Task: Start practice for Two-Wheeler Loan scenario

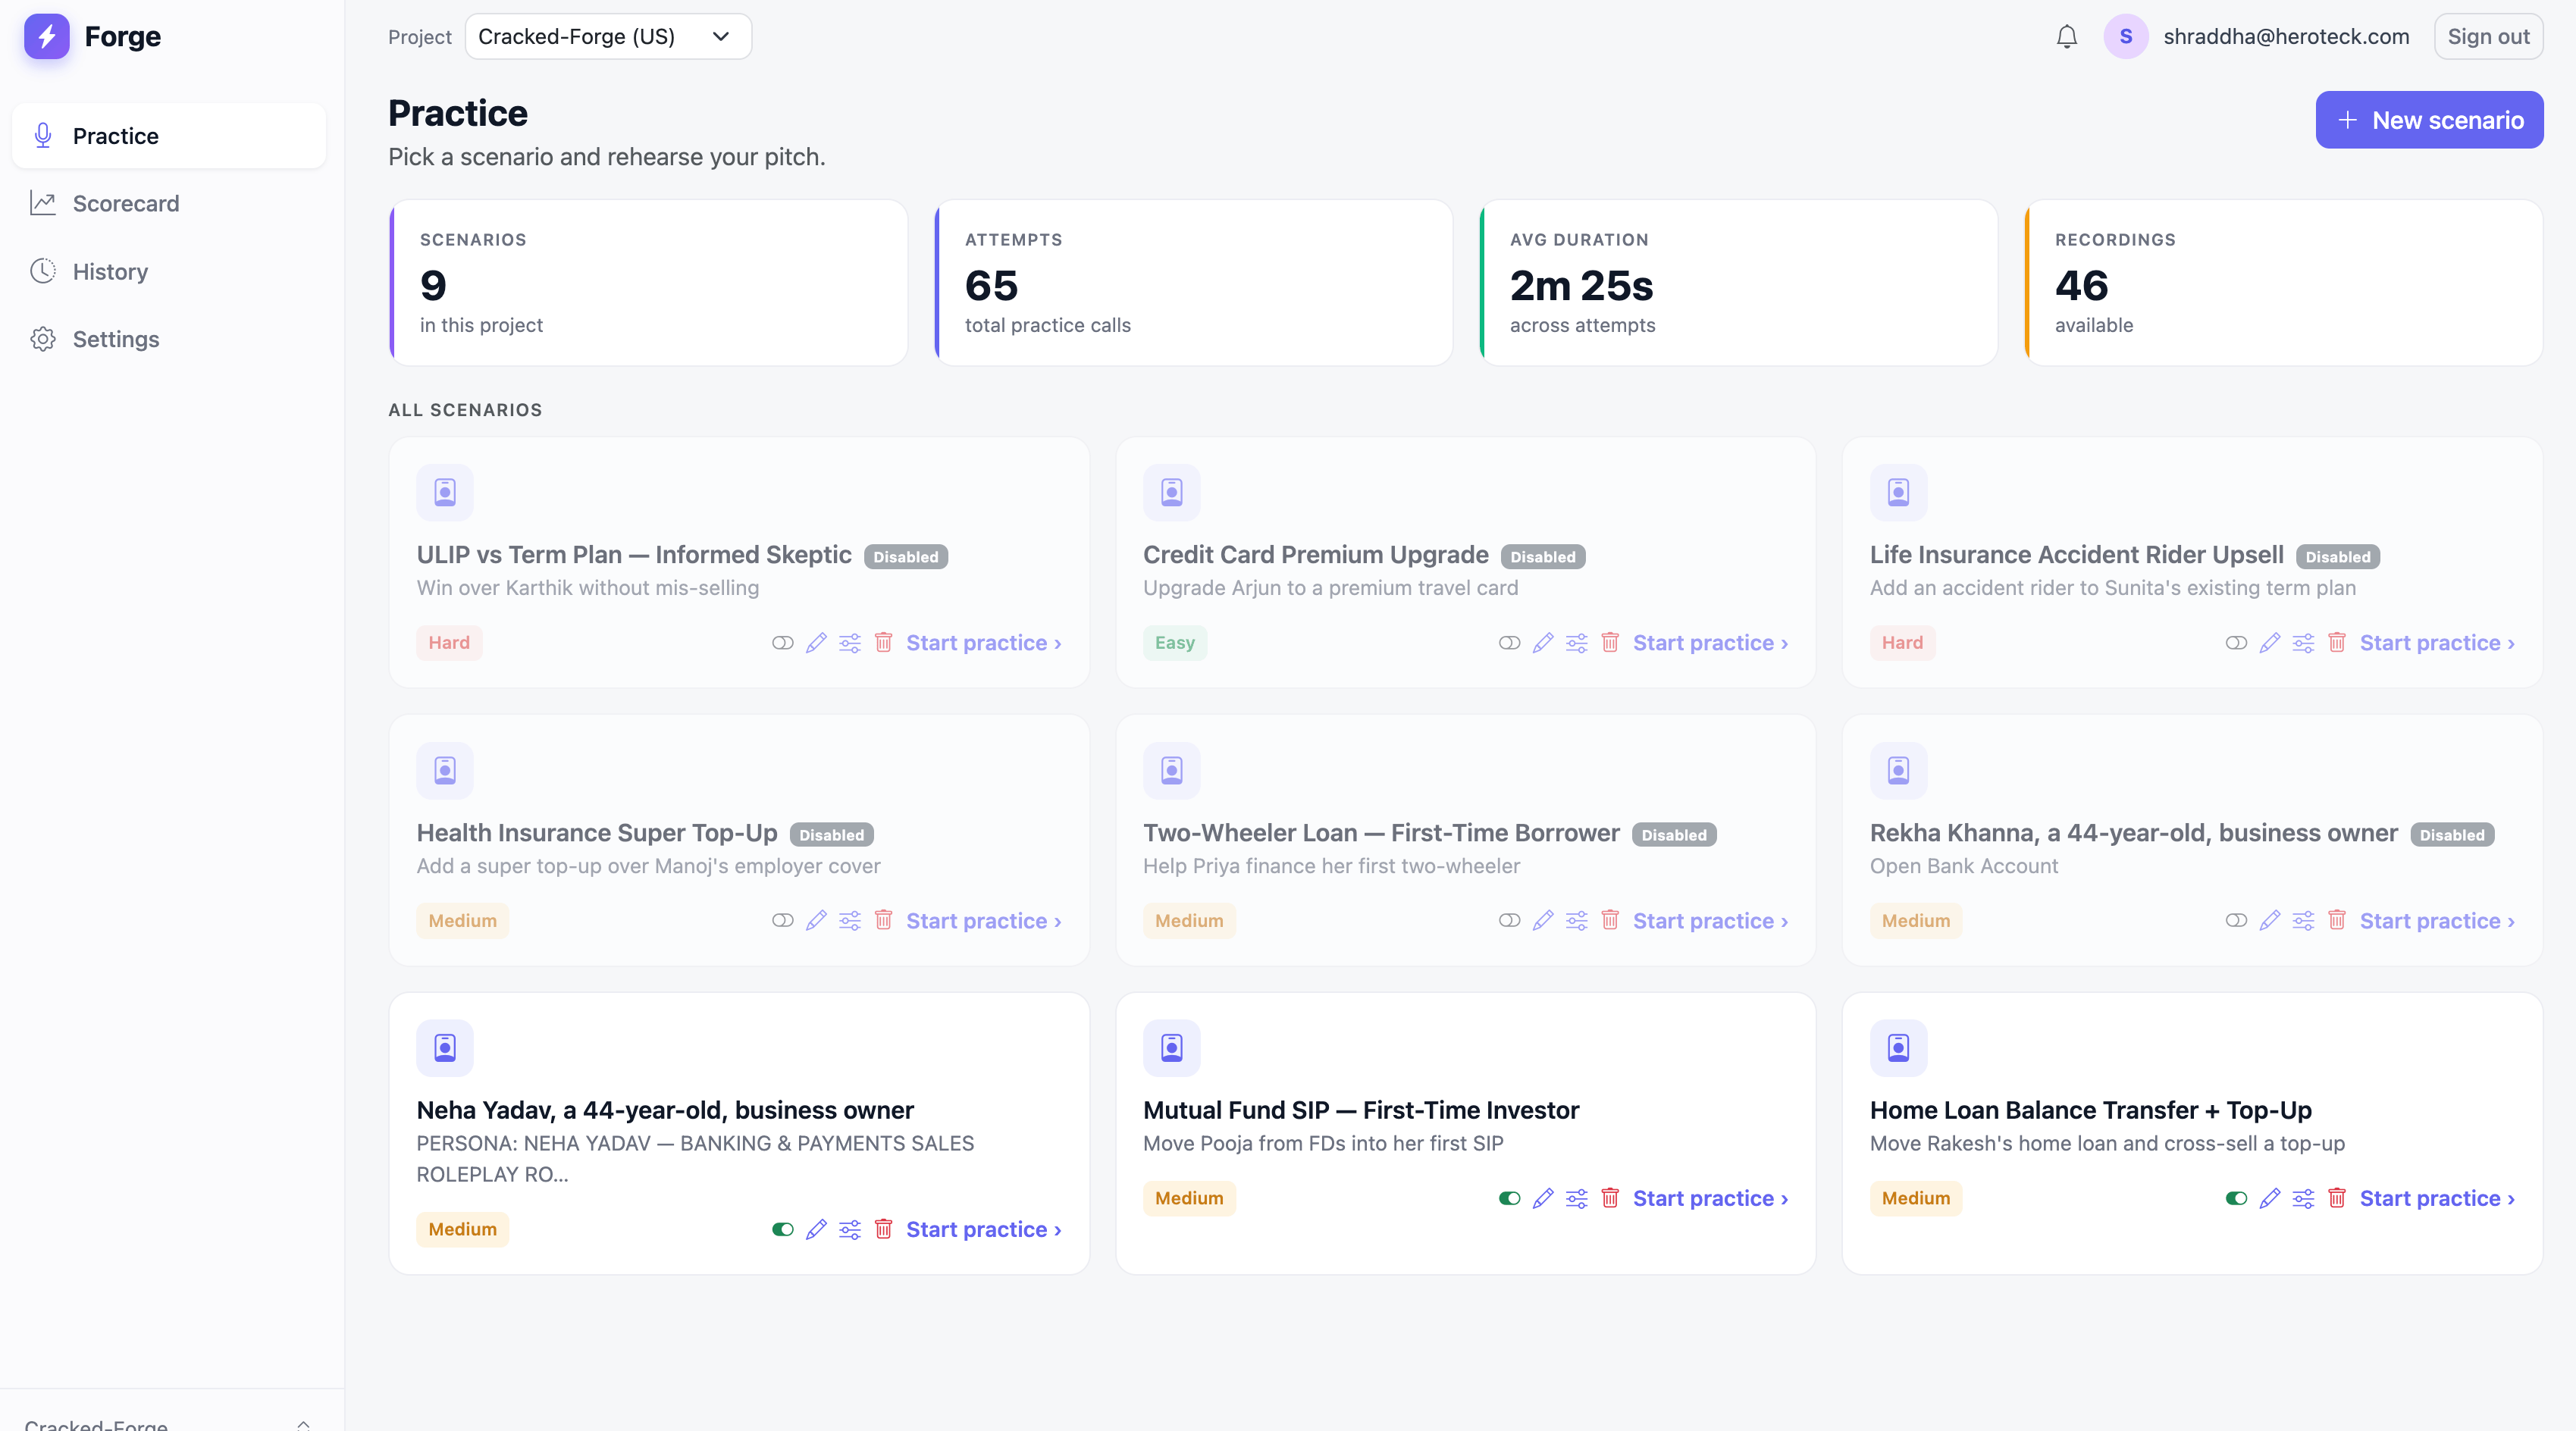Action: pyautogui.click(x=1711, y=921)
